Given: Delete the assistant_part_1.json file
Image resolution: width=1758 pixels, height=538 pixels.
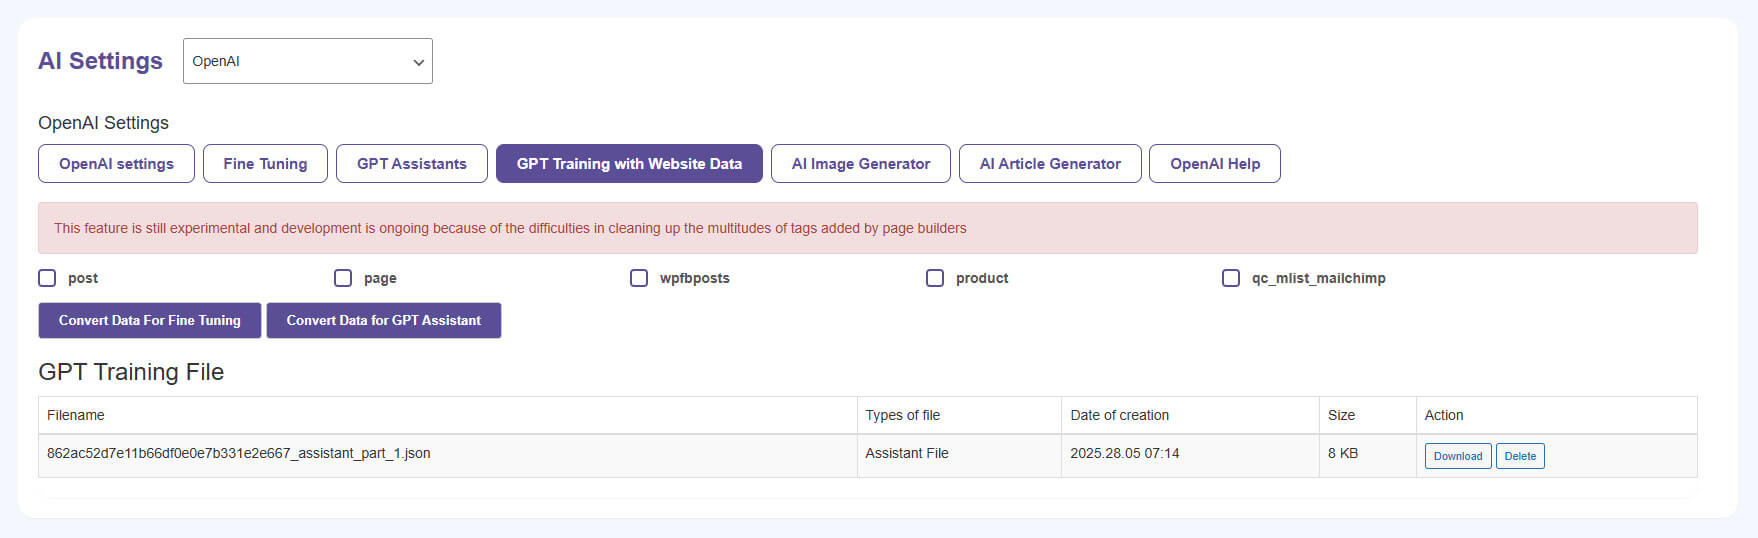Looking at the screenshot, I should pos(1520,456).
